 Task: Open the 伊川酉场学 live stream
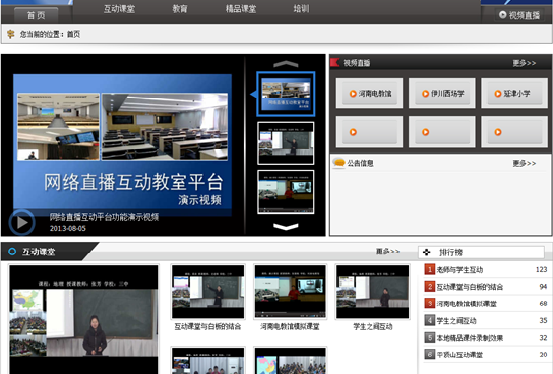pyautogui.click(x=442, y=94)
